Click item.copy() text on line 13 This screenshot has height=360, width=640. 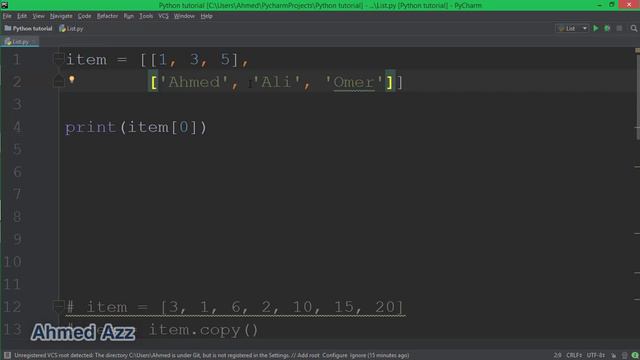coord(203,330)
